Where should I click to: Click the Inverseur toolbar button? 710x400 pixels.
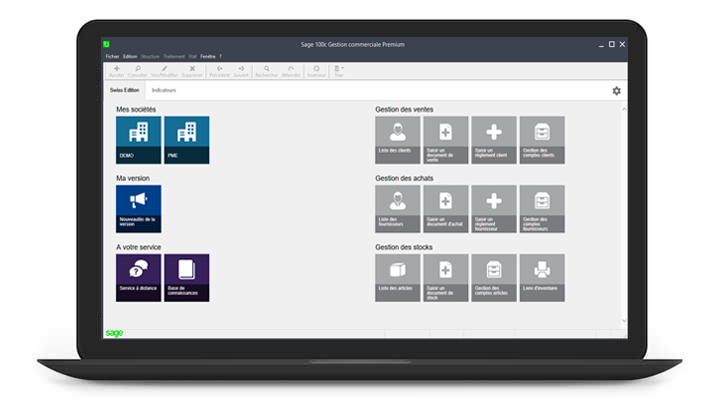pos(316,71)
